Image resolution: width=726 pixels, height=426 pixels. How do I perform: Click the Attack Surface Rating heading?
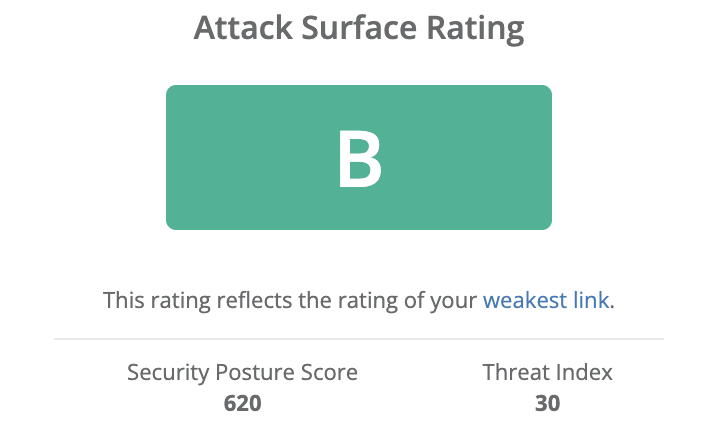click(359, 29)
